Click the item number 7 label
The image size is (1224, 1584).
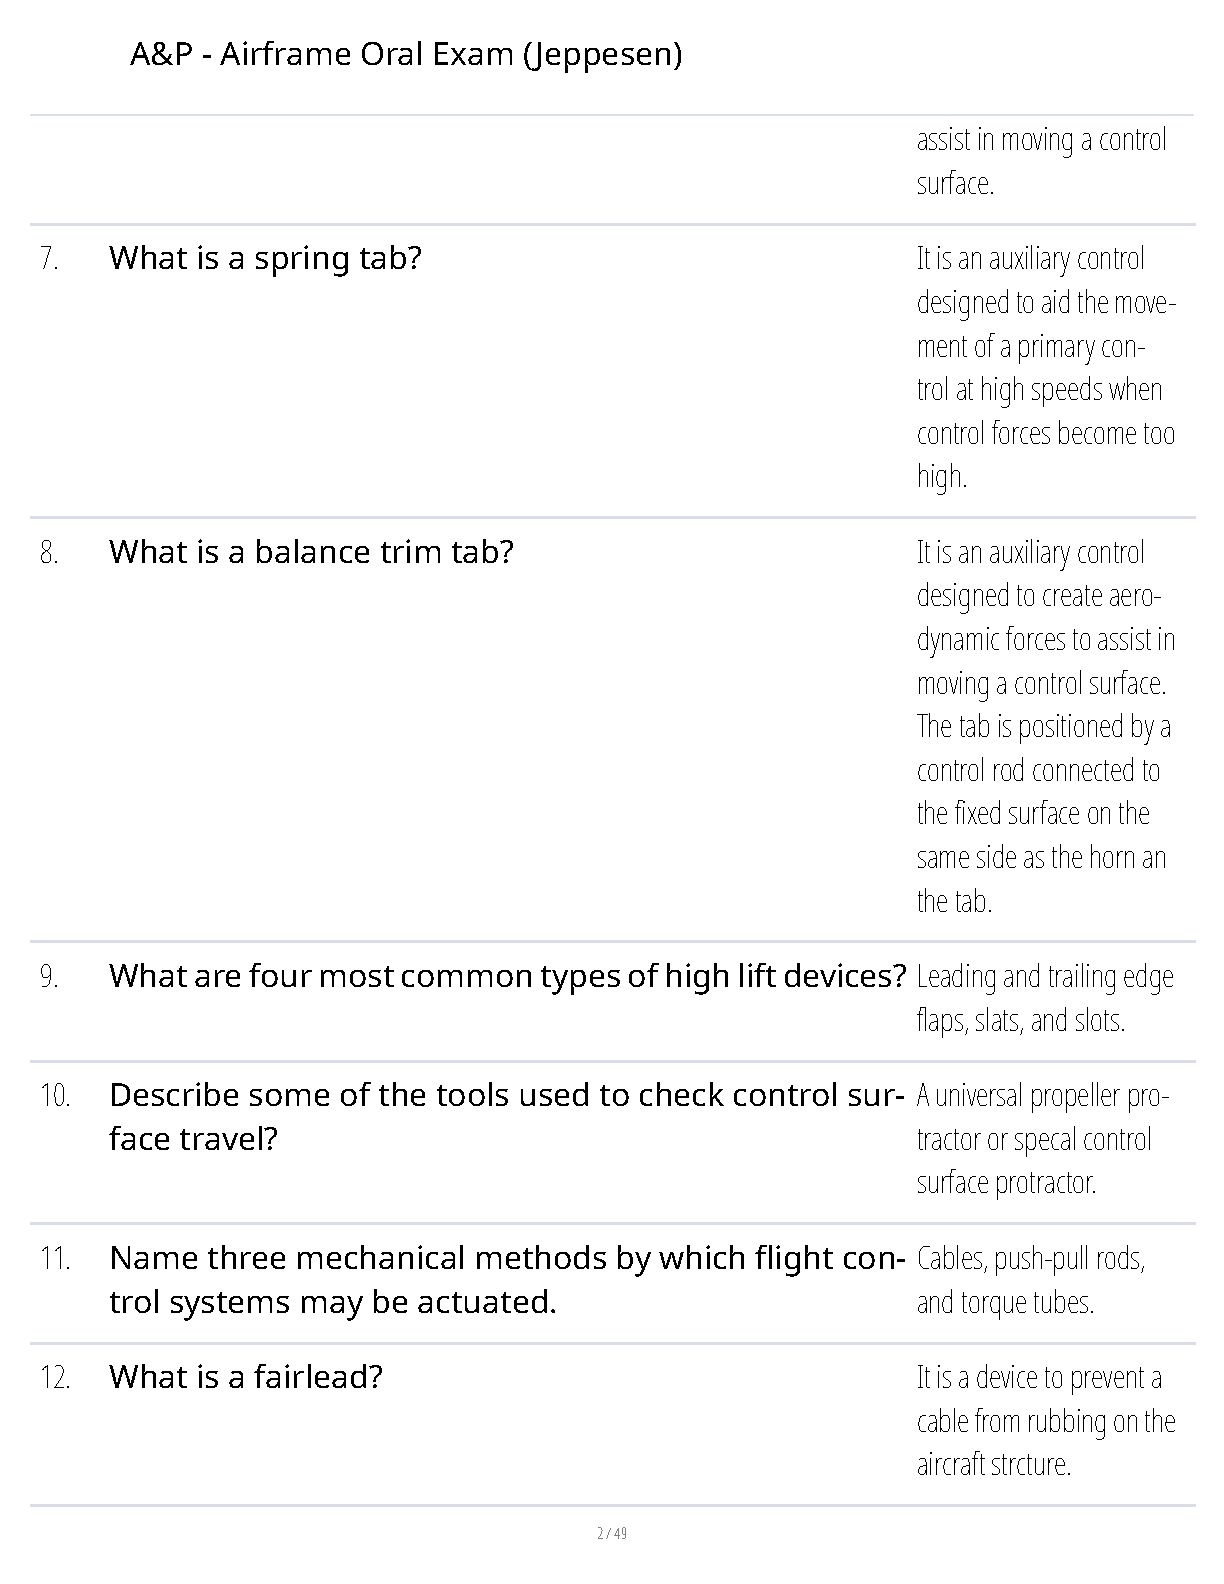pos(50,259)
